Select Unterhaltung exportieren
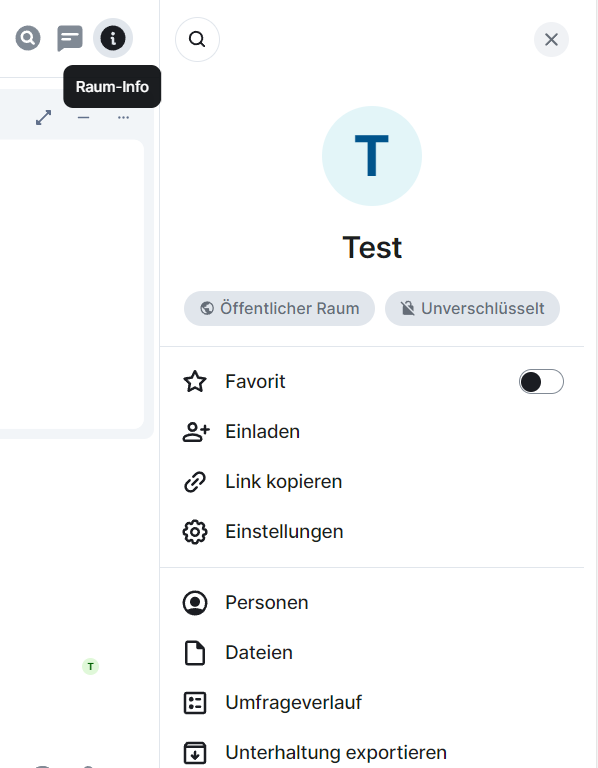598x768 pixels. click(x=372, y=752)
